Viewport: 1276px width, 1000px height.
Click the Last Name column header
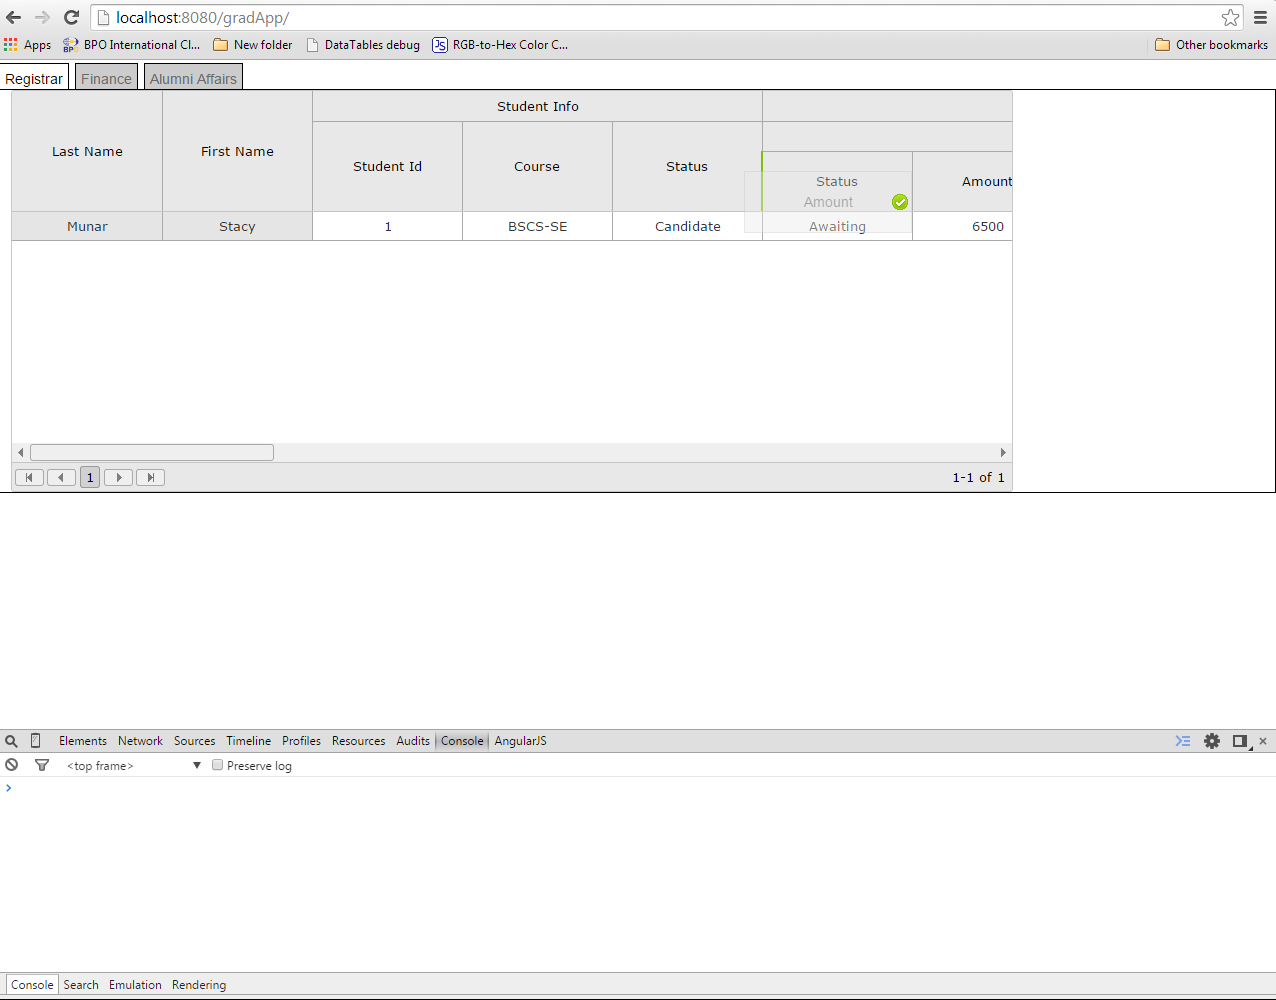click(x=87, y=151)
